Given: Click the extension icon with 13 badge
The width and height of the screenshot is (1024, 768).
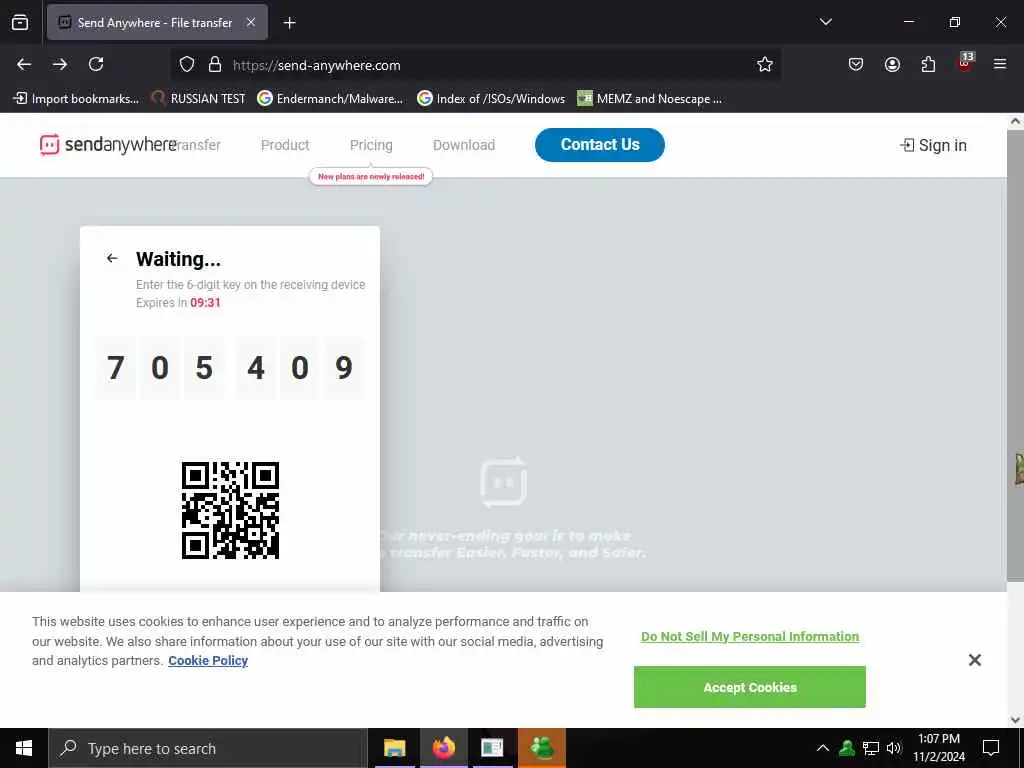Looking at the screenshot, I should [965, 63].
